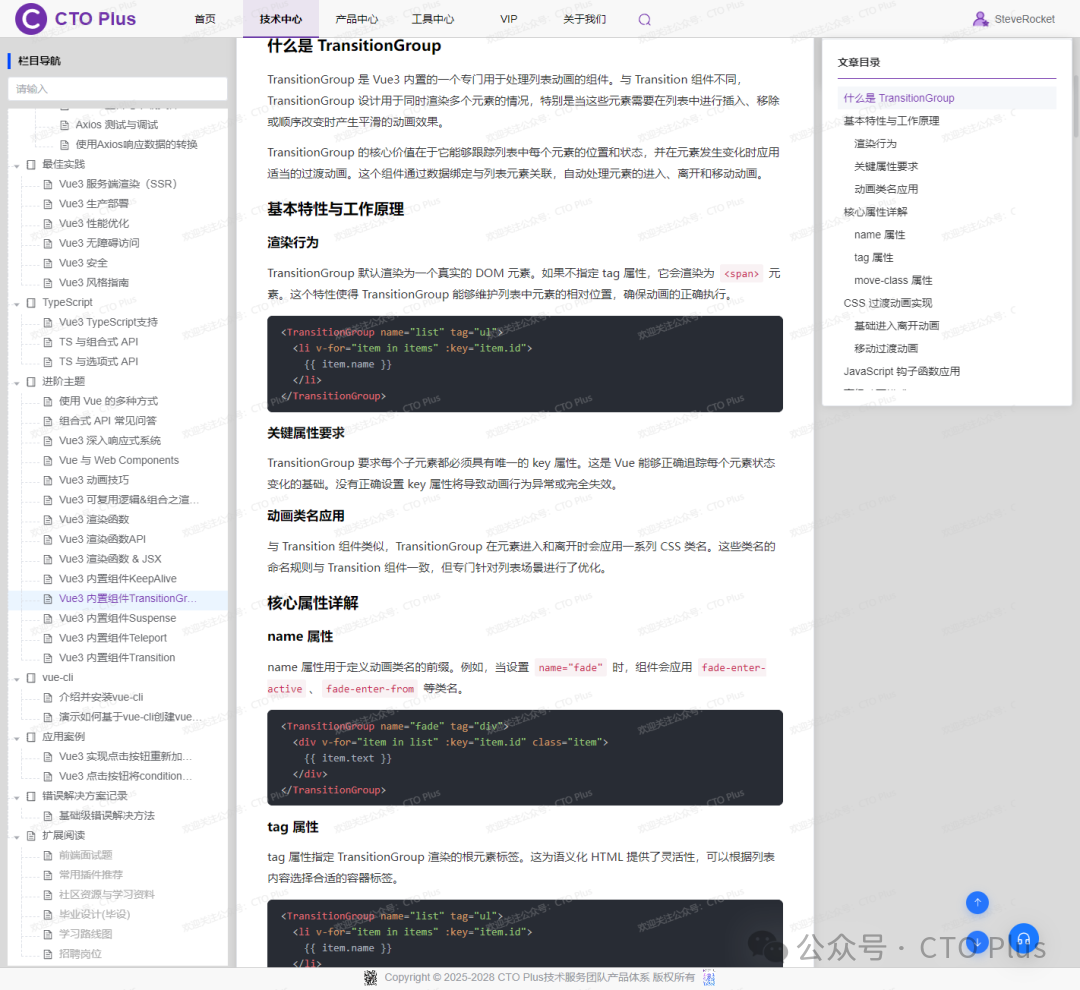The image size is (1080, 990).
Task: Click document icon beside 前端面试题
Action: pyautogui.click(x=48, y=856)
